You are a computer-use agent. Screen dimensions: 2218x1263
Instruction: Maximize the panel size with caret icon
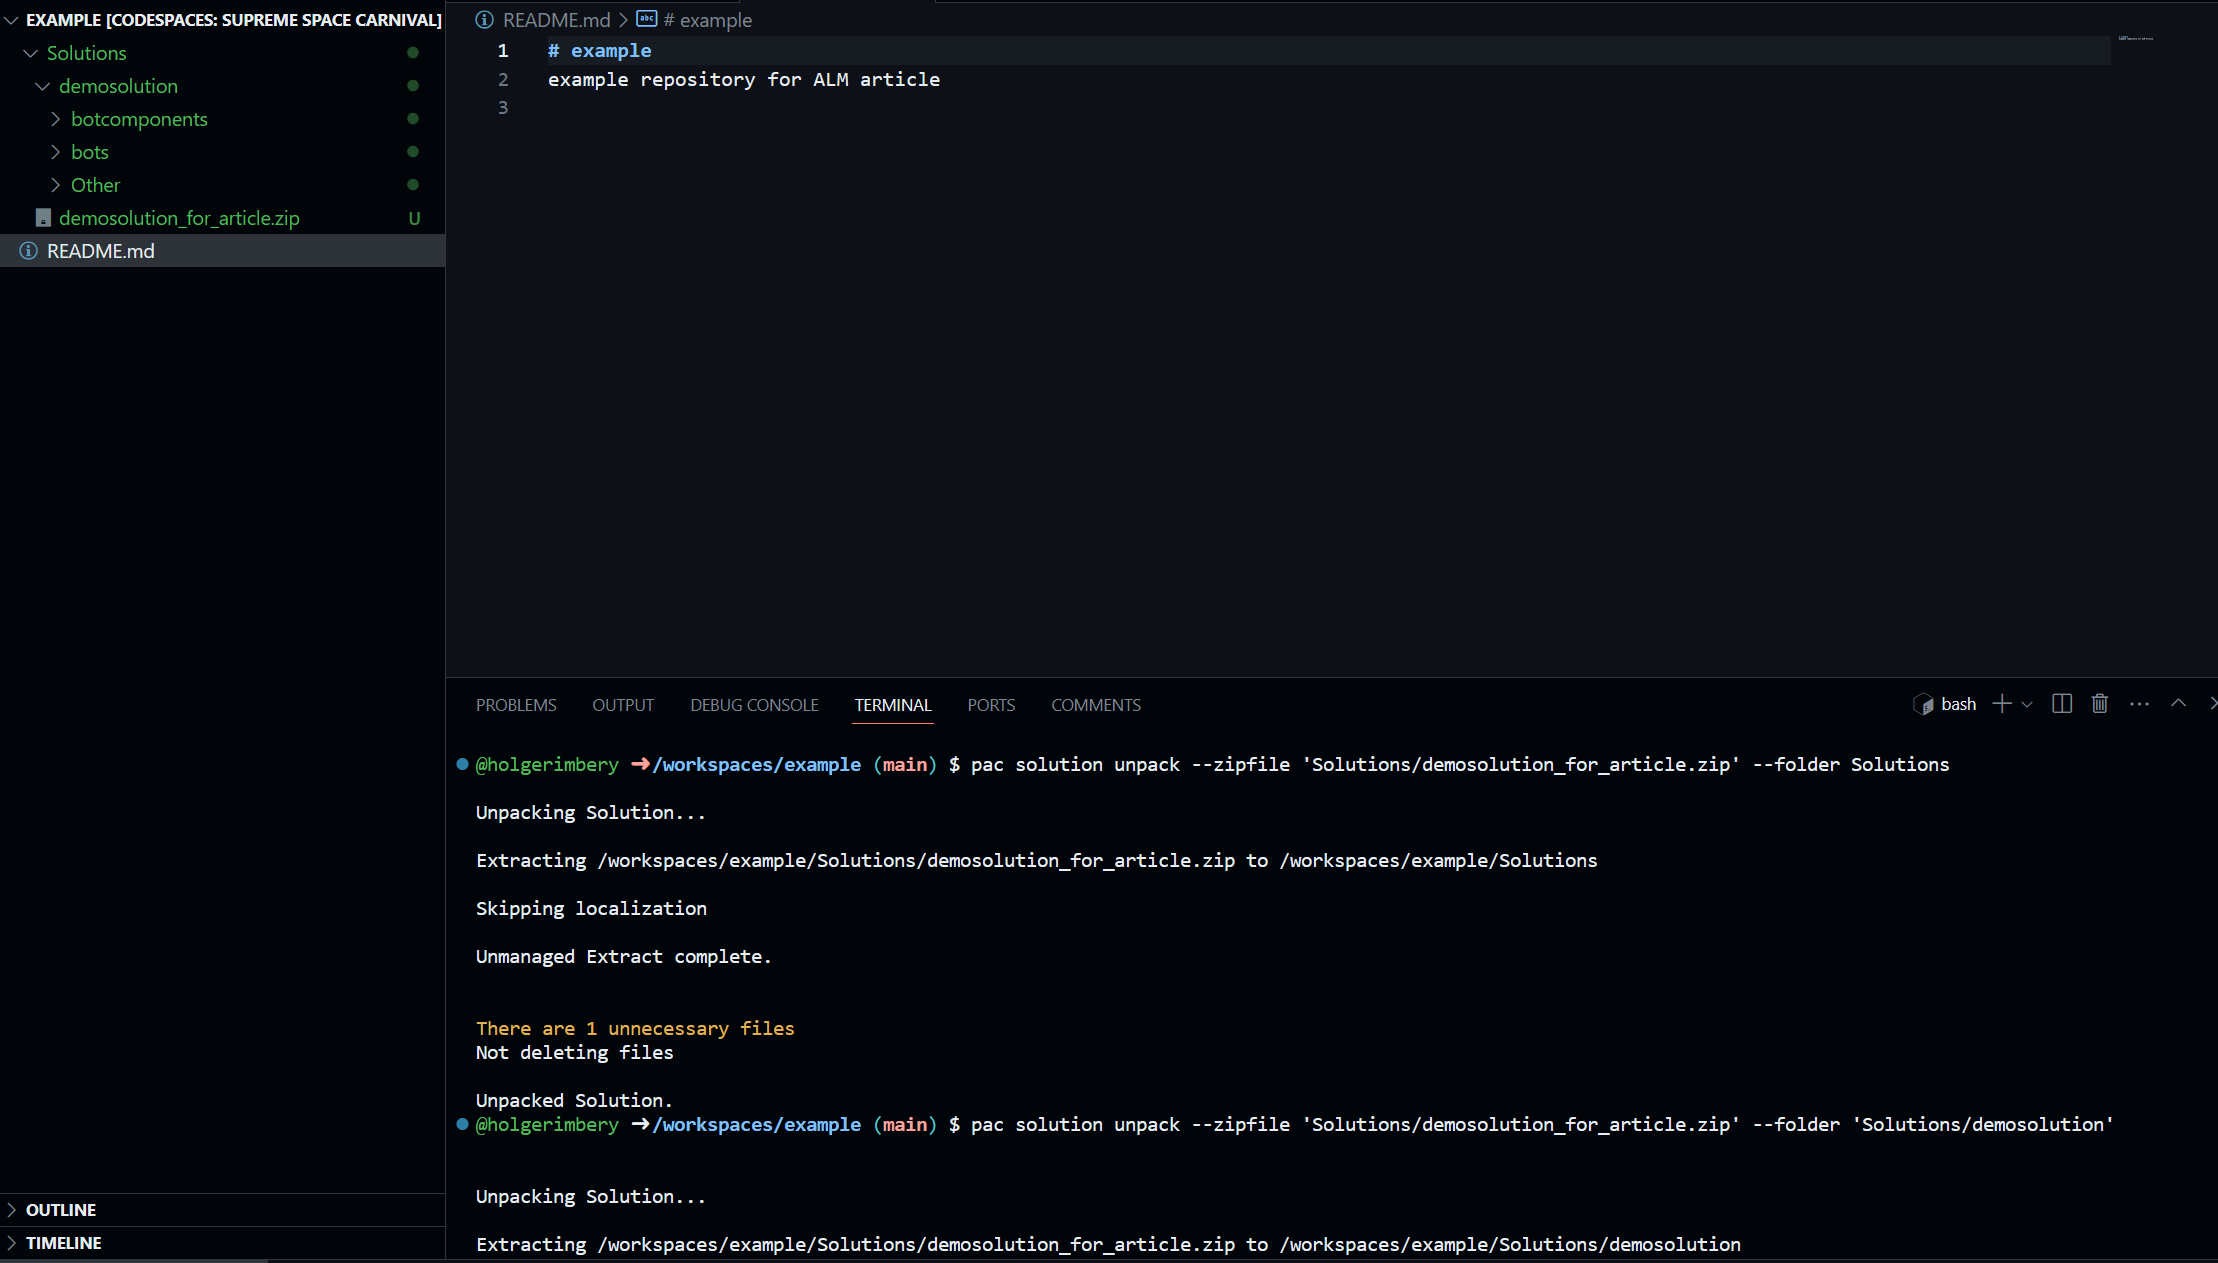coord(2178,703)
